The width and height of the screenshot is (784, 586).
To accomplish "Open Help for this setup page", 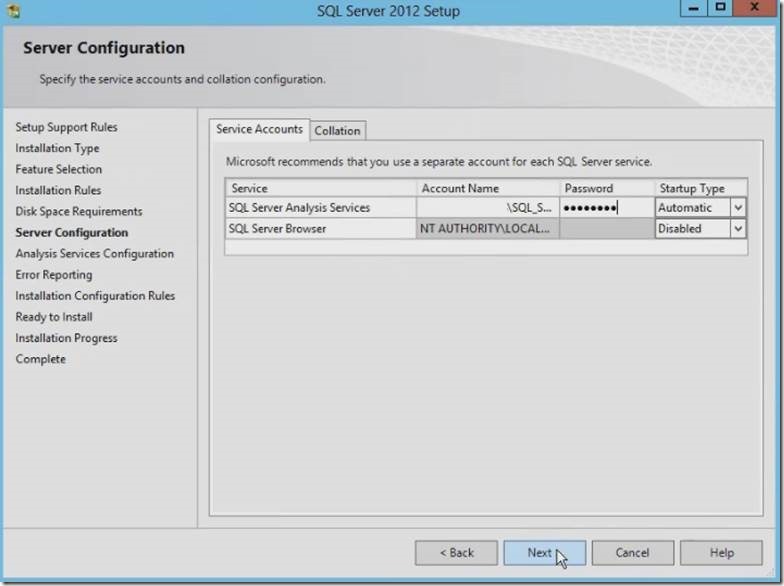I will pos(722,553).
